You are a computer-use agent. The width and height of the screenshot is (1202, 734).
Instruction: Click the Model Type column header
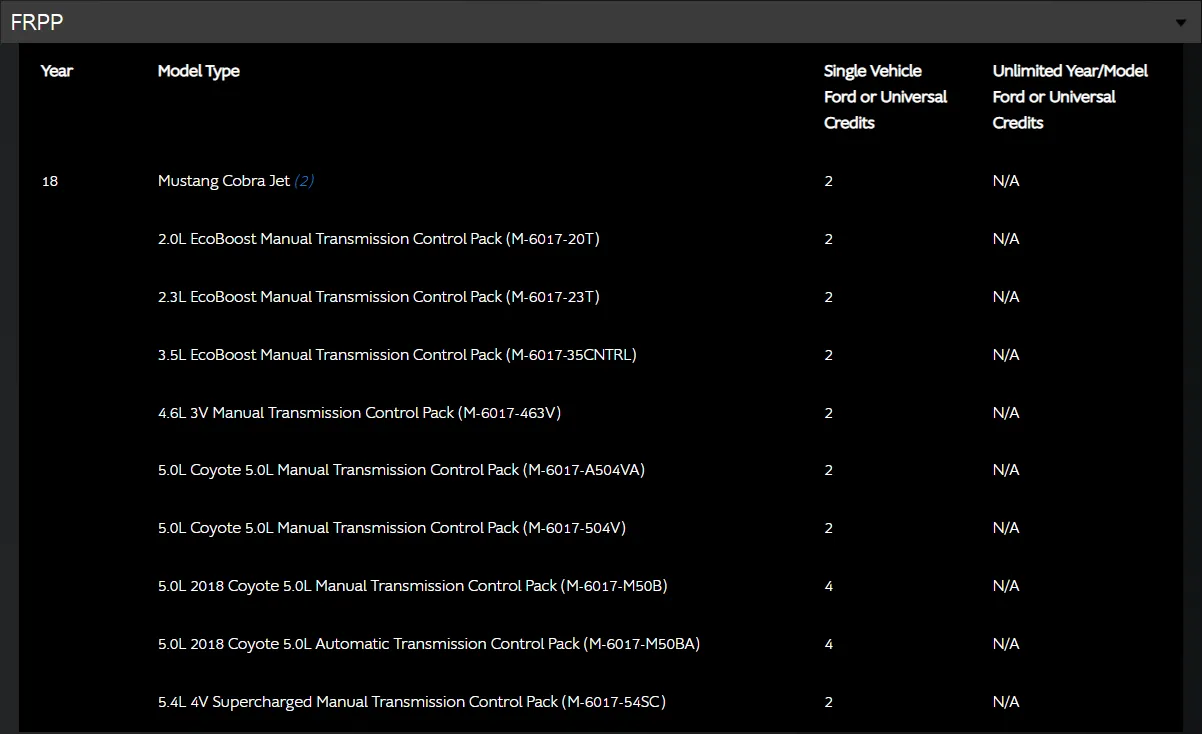pos(199,71)
